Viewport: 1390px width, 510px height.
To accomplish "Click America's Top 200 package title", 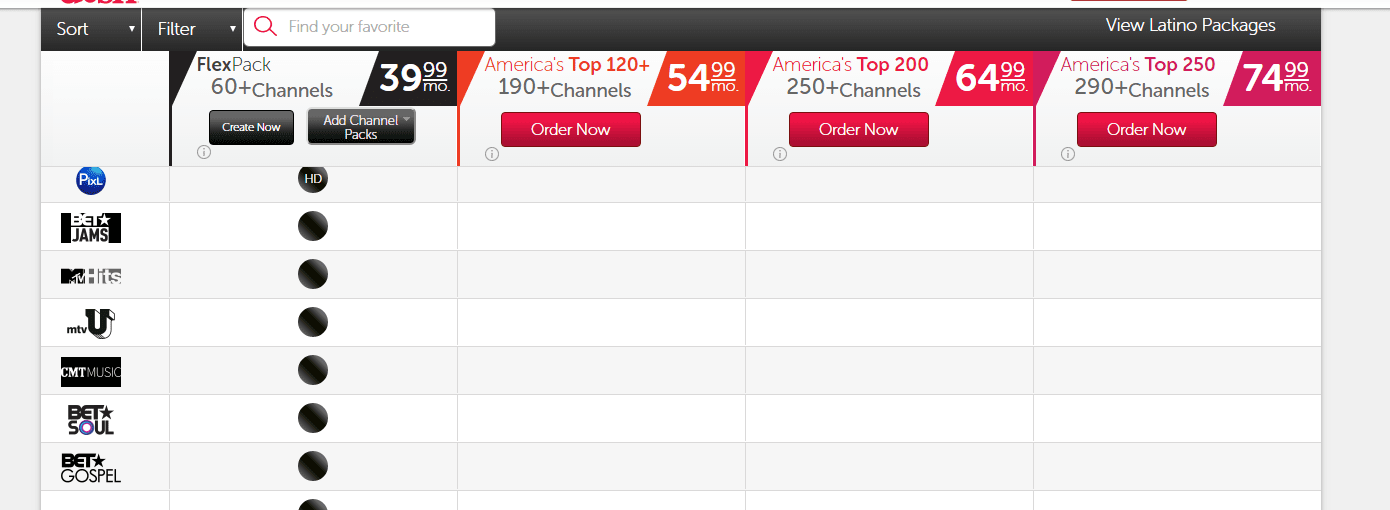I will pyautogui.click(x=851, y=65).
